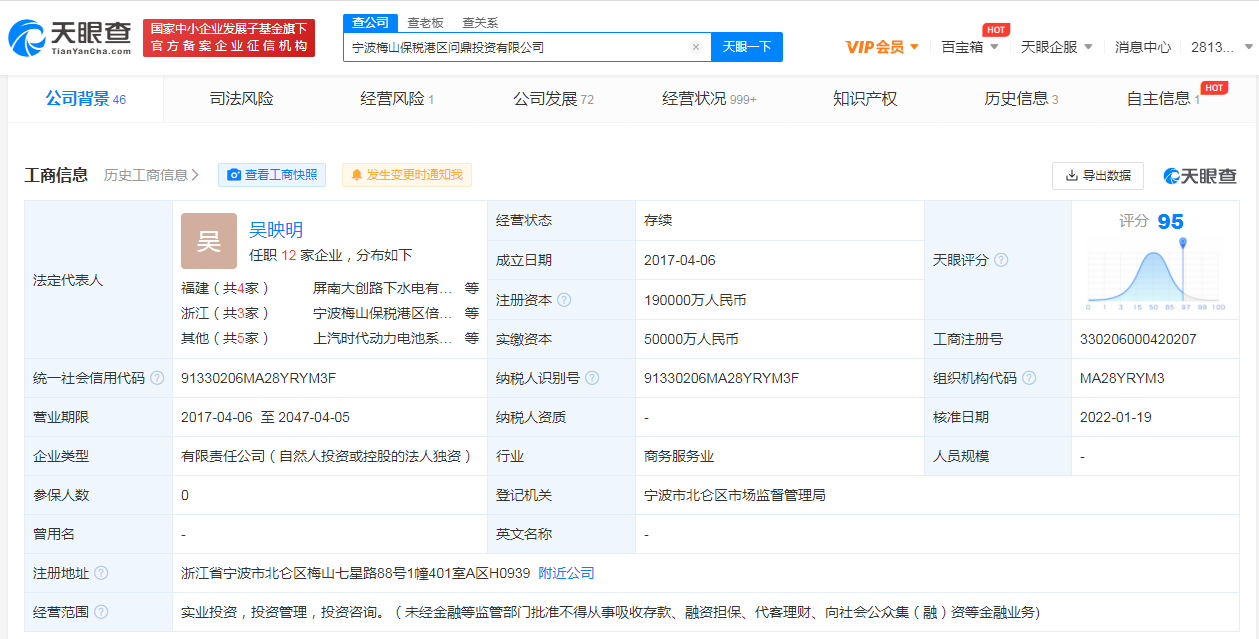Expand the 天眼企服 dropdown menu
This screenshot has width=1259, height=639.
pos(1056,47)
